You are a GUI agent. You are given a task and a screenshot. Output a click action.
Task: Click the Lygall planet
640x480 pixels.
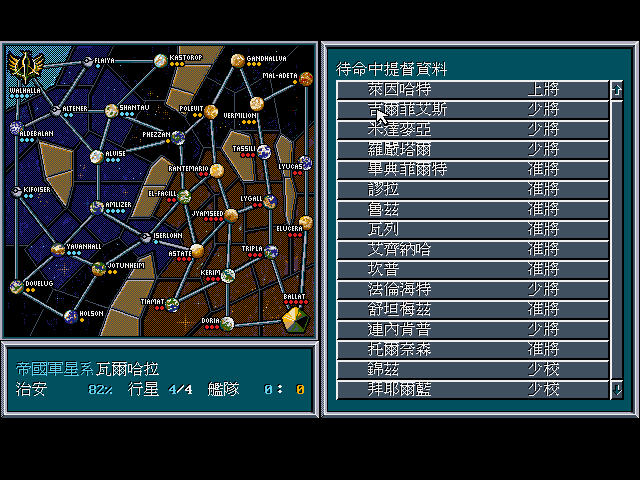(270, 201)
